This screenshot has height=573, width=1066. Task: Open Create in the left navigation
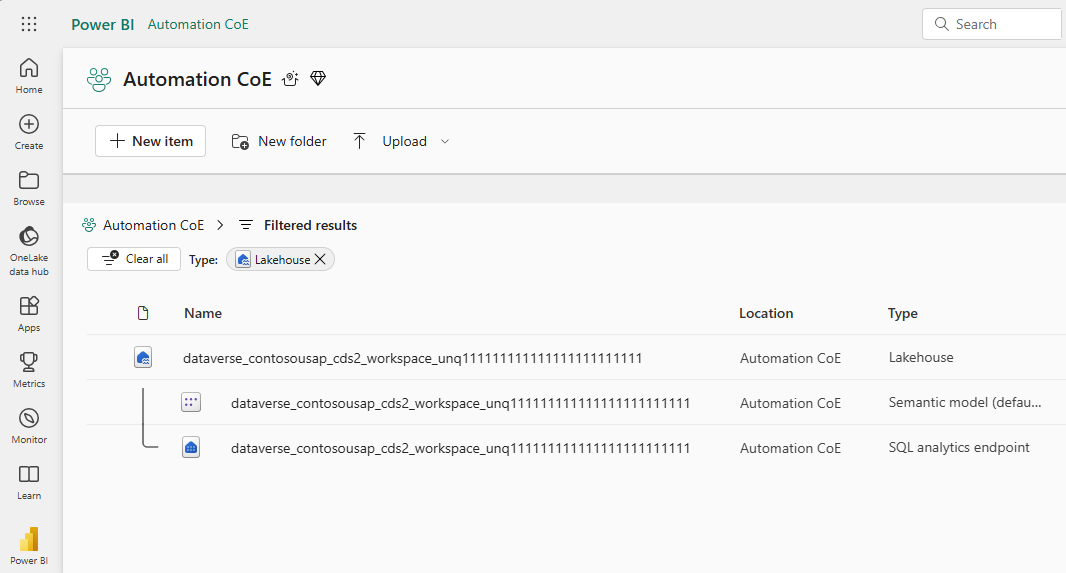[x=29, y=132]
